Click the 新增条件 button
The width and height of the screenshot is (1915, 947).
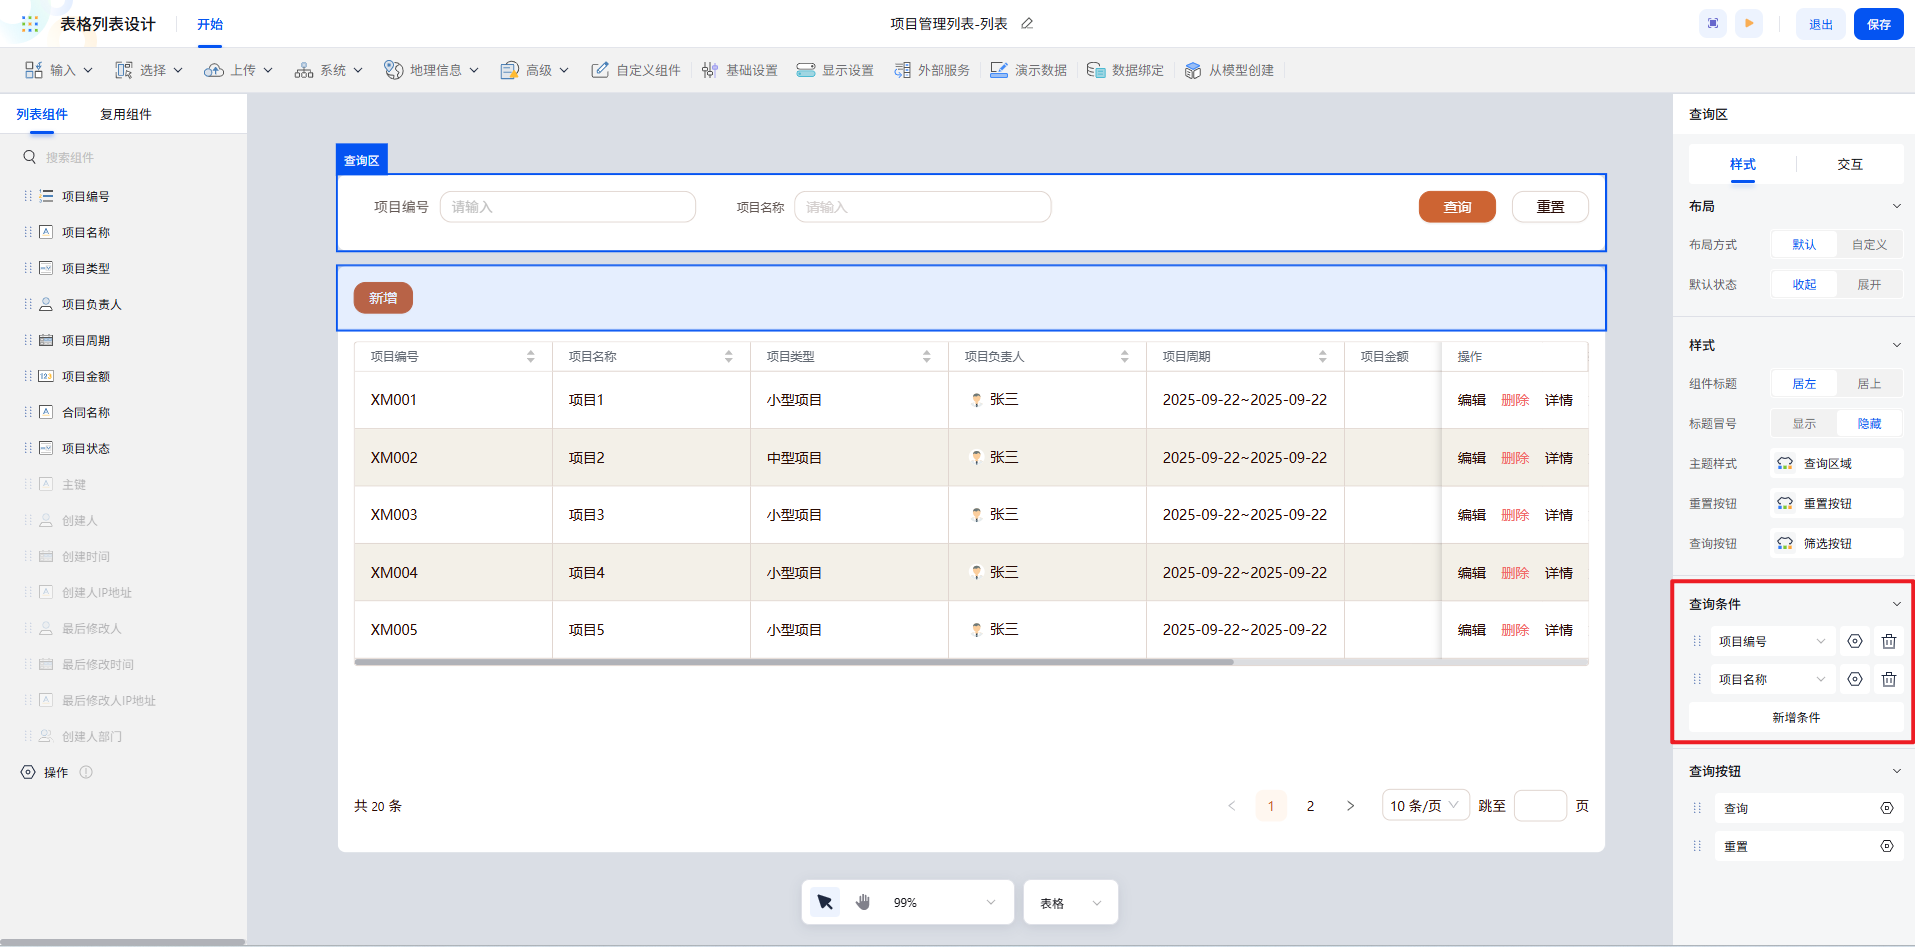[1796, 718]
